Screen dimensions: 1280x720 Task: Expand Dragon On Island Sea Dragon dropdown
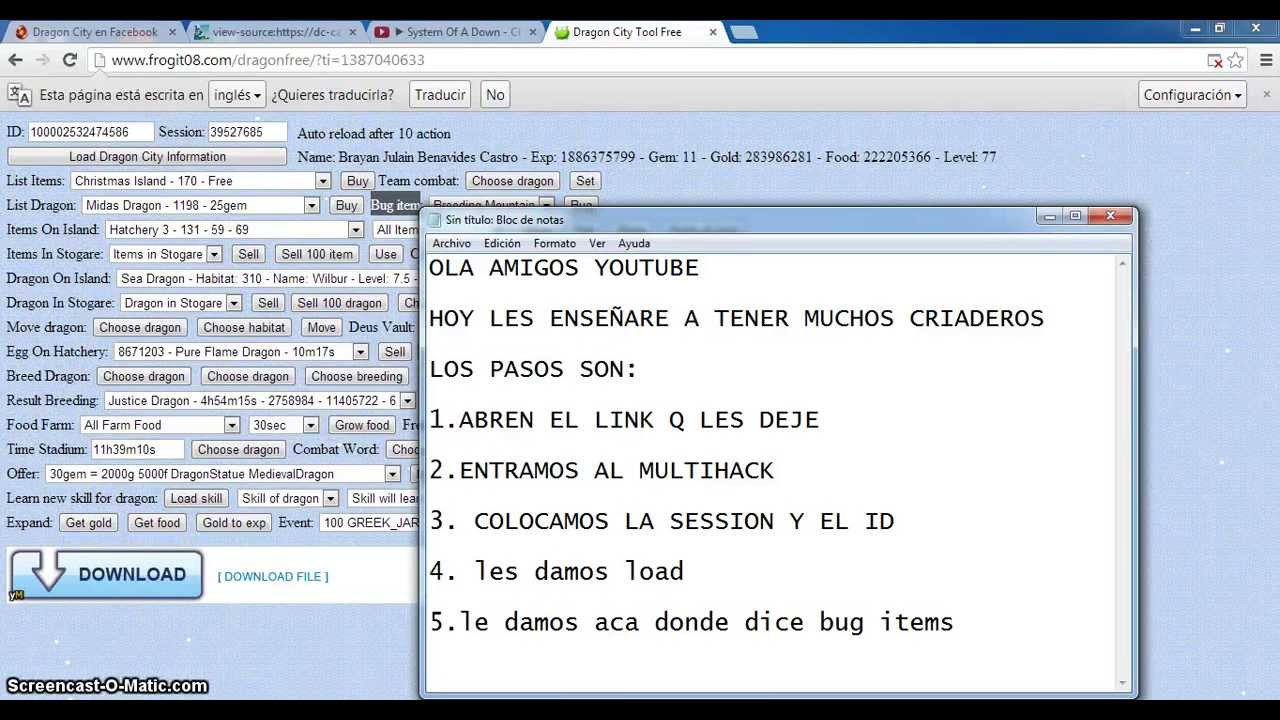(x=268, y=279)
